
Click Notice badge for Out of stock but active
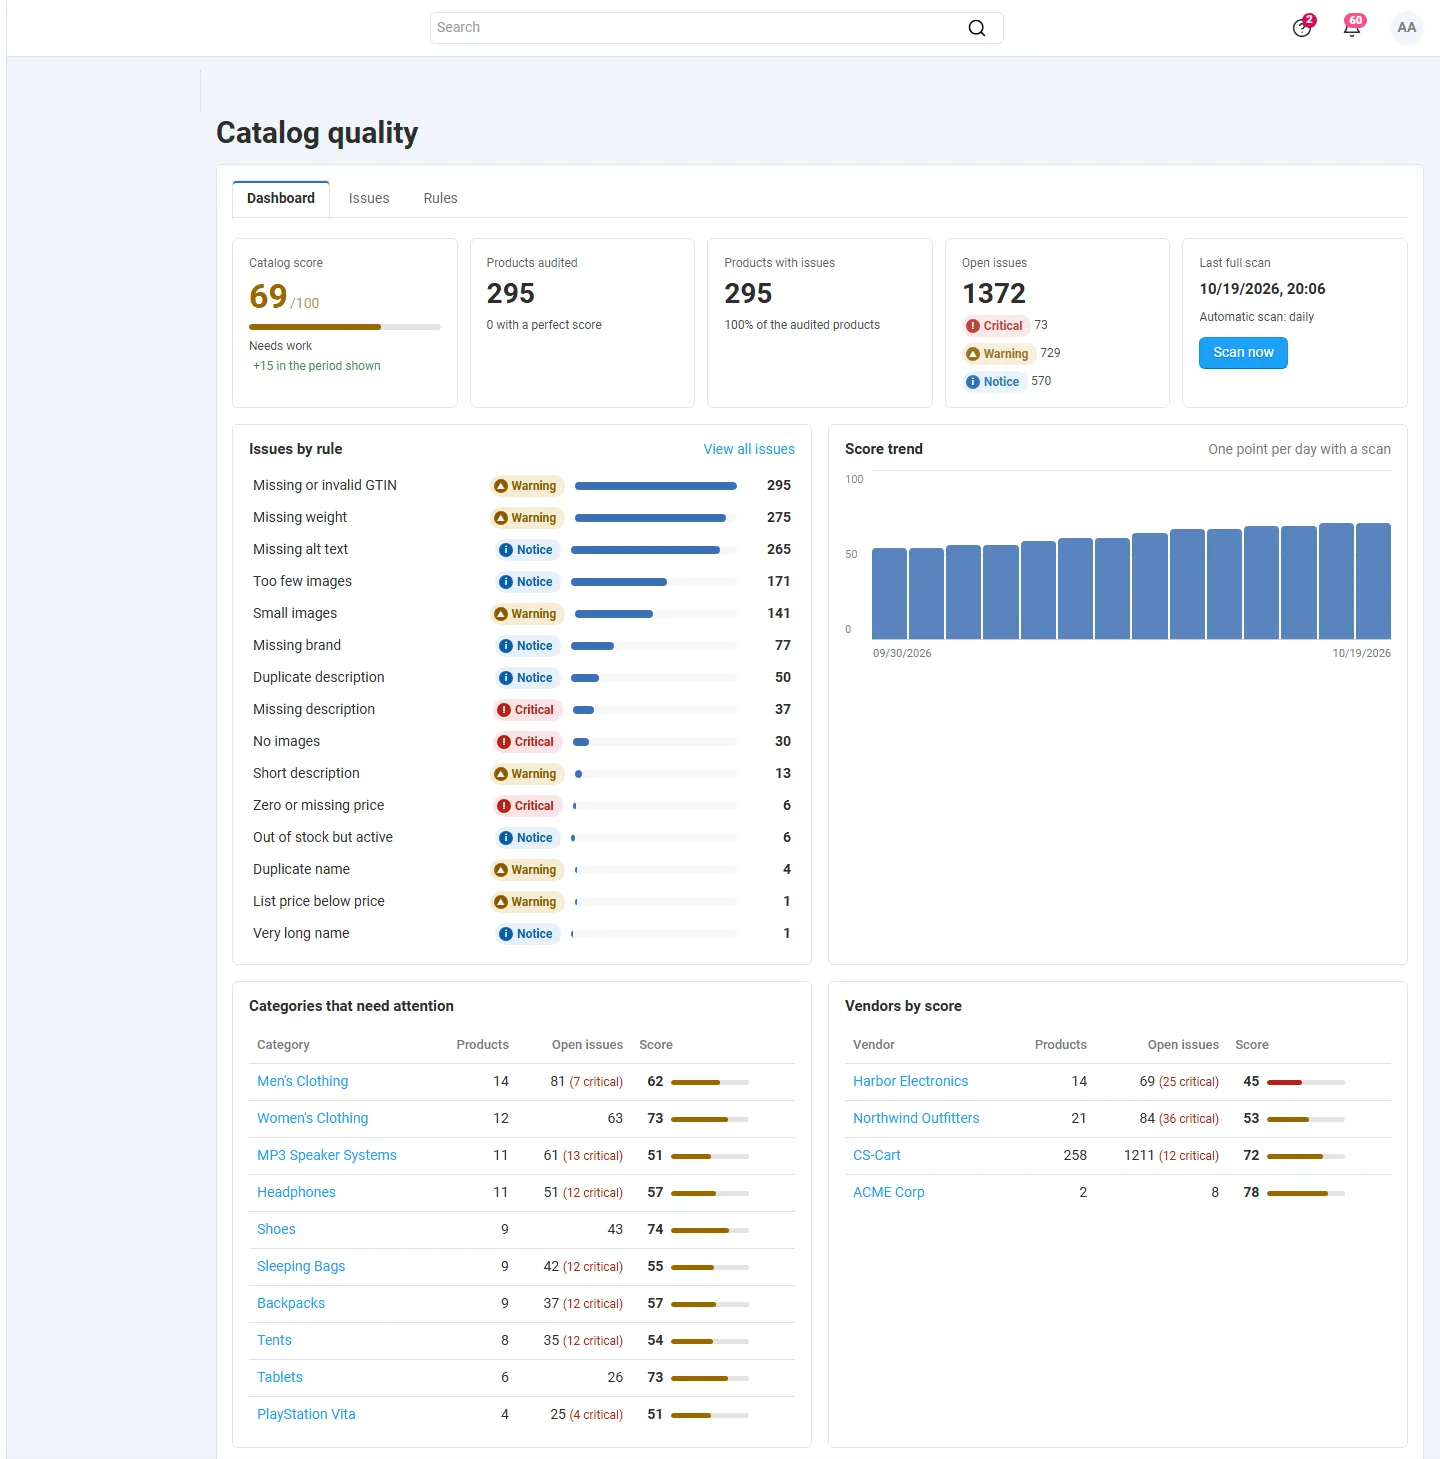tap(527, 838)
